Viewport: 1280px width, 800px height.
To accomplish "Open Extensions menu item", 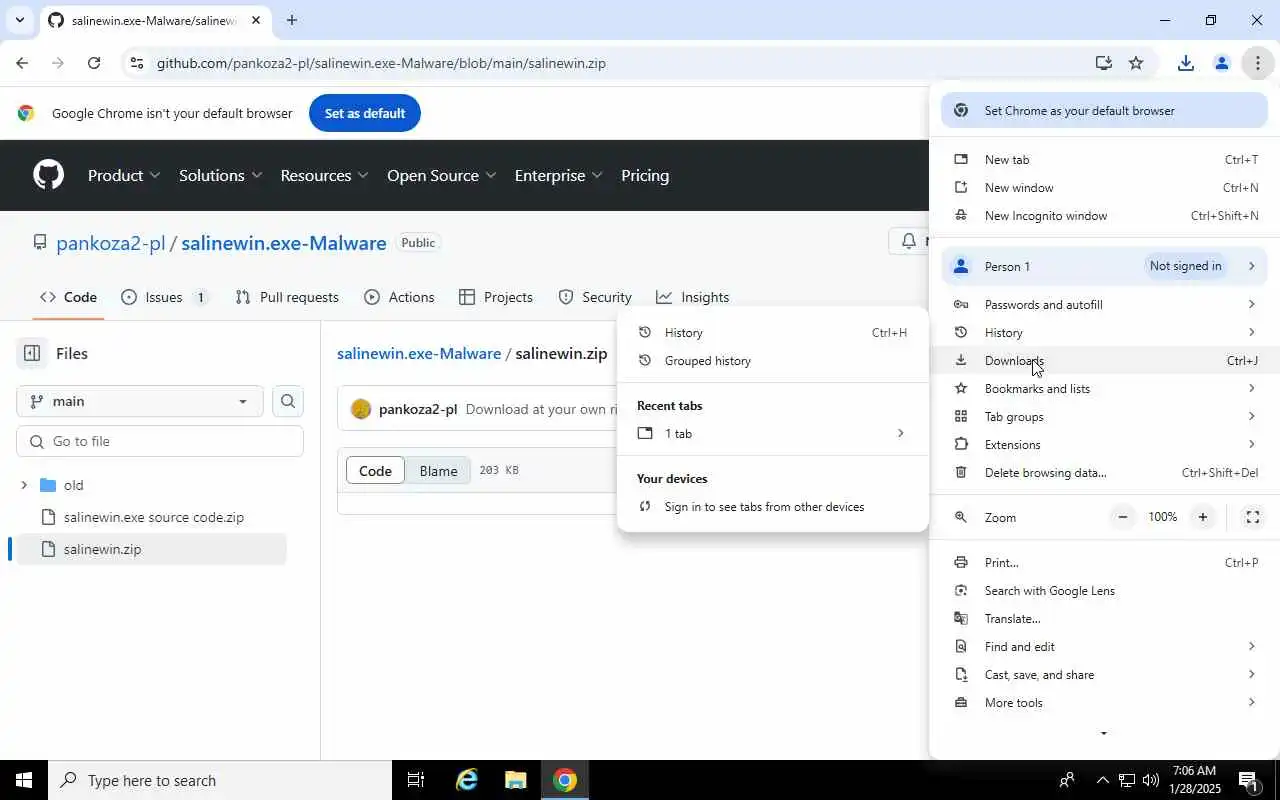I will (1104, 445).
